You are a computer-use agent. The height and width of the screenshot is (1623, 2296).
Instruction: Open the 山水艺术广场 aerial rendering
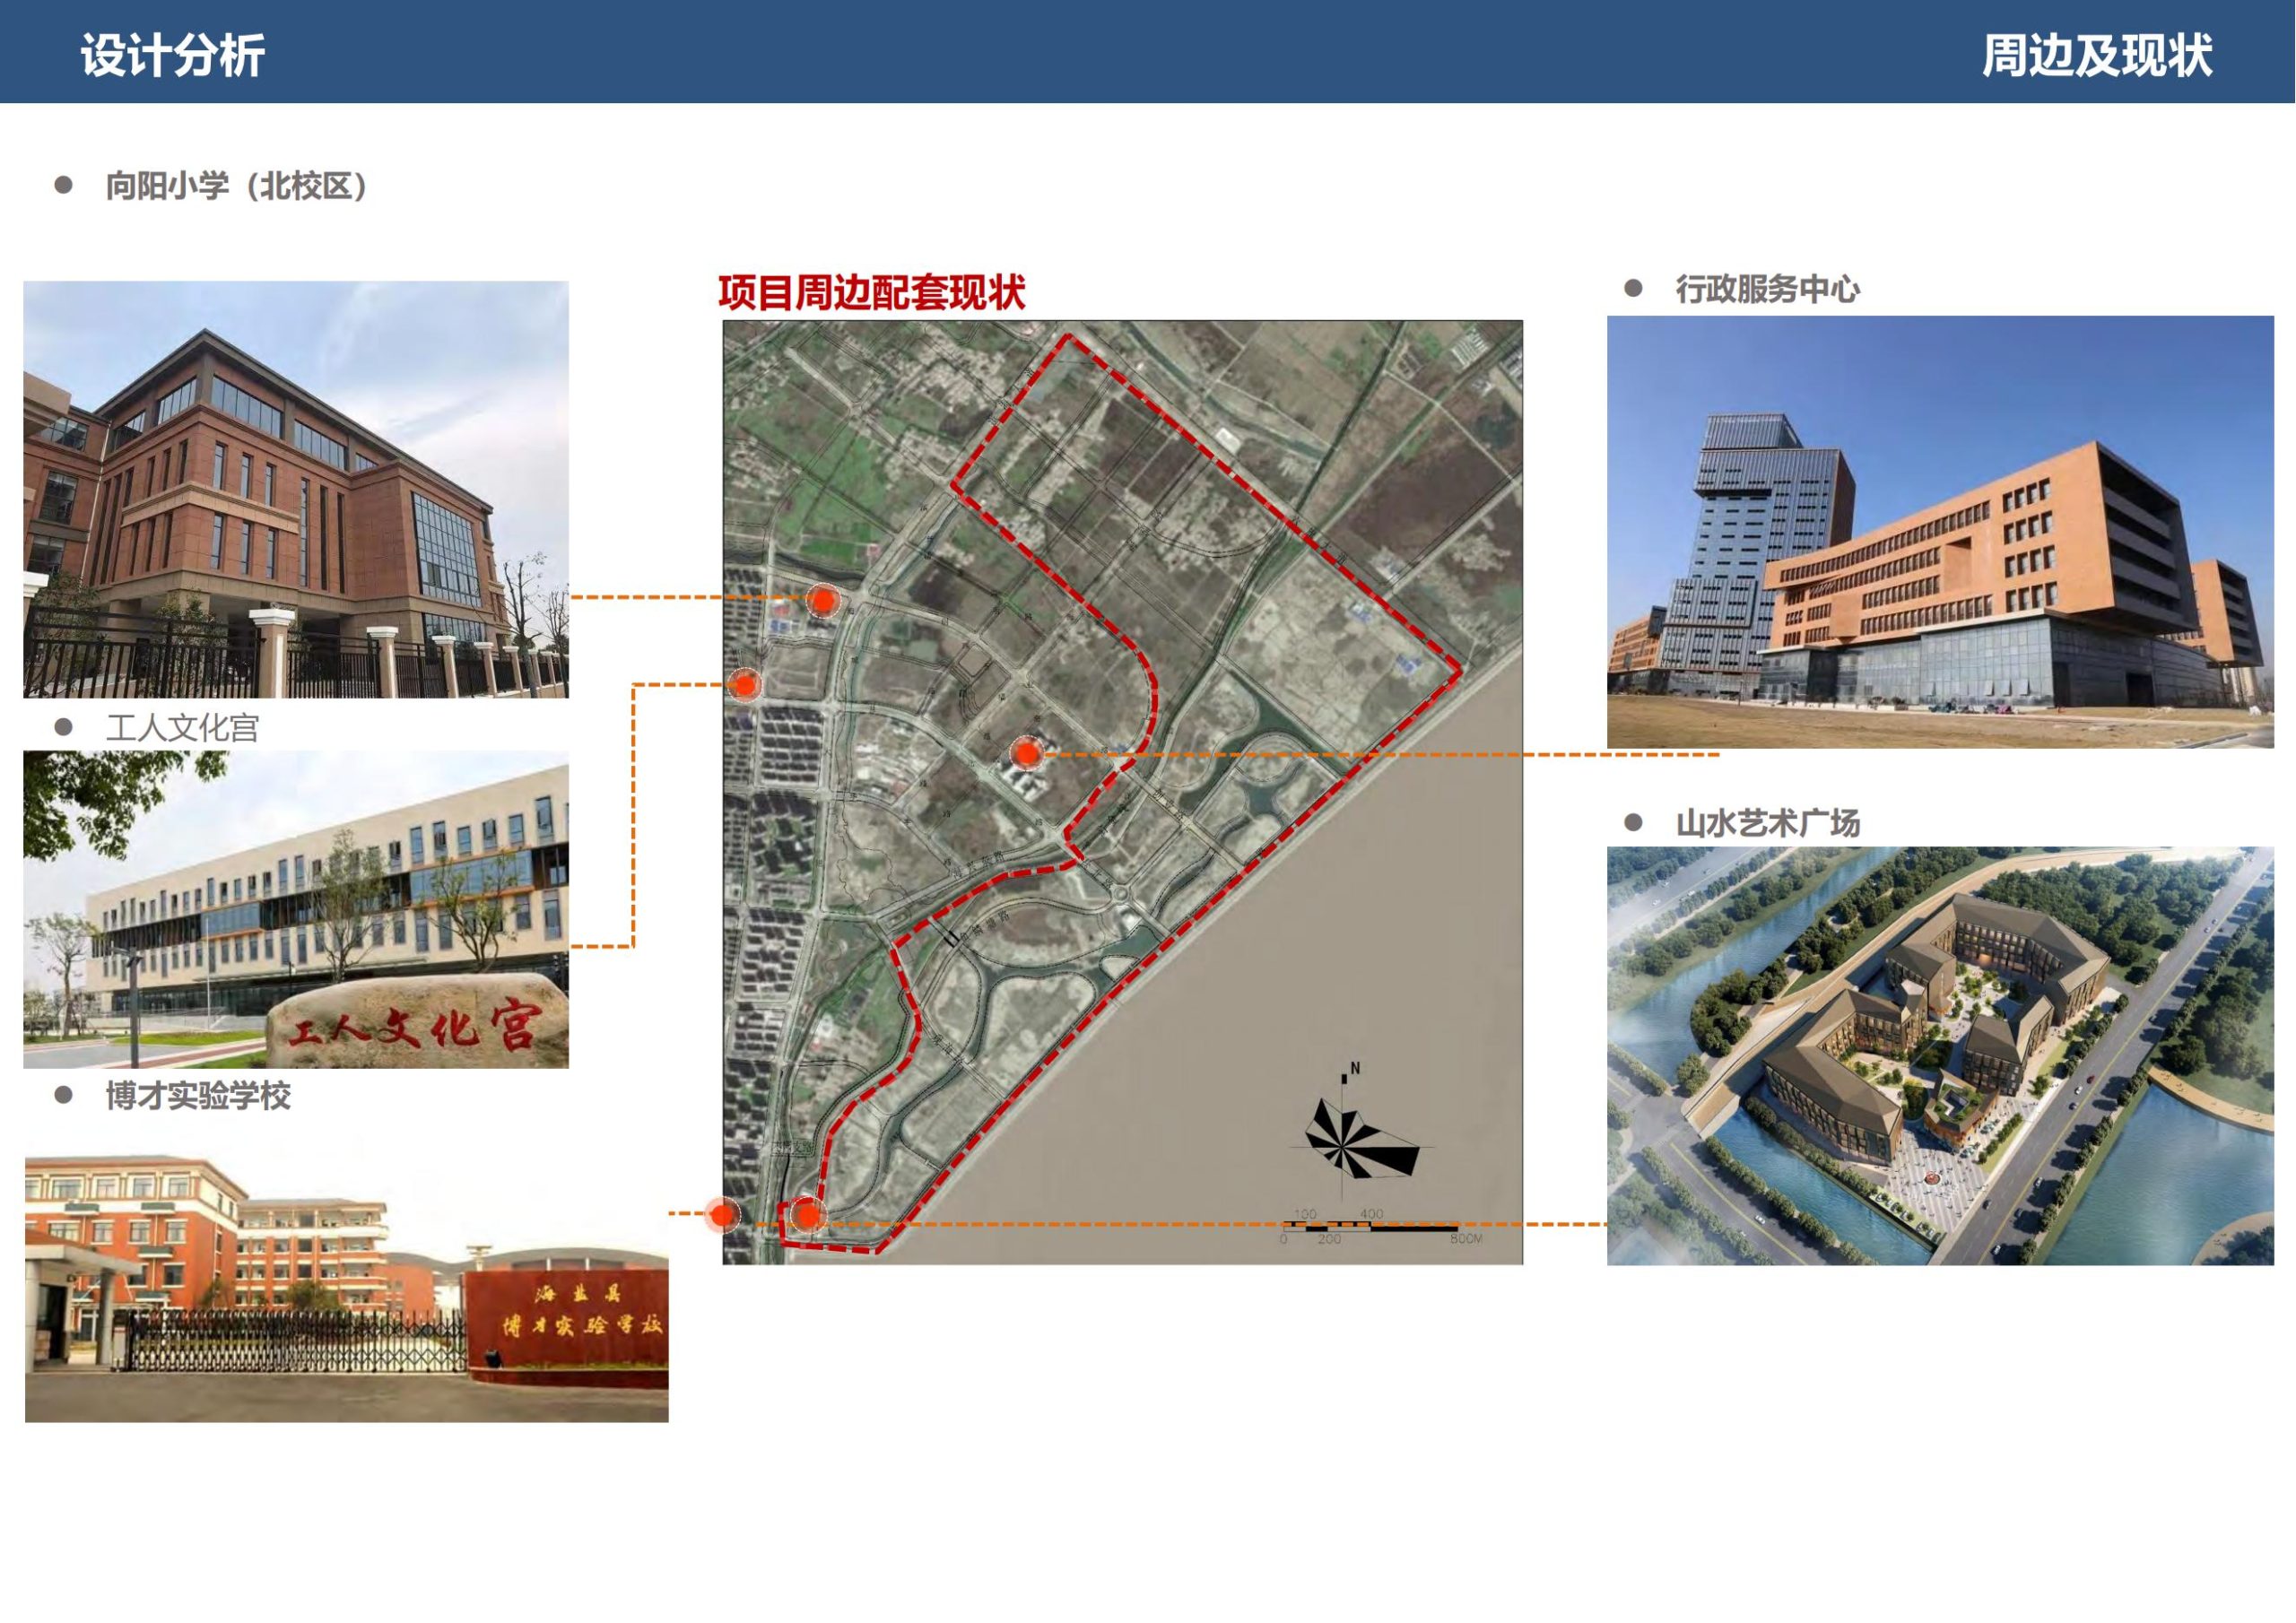pos(1940,1056)
